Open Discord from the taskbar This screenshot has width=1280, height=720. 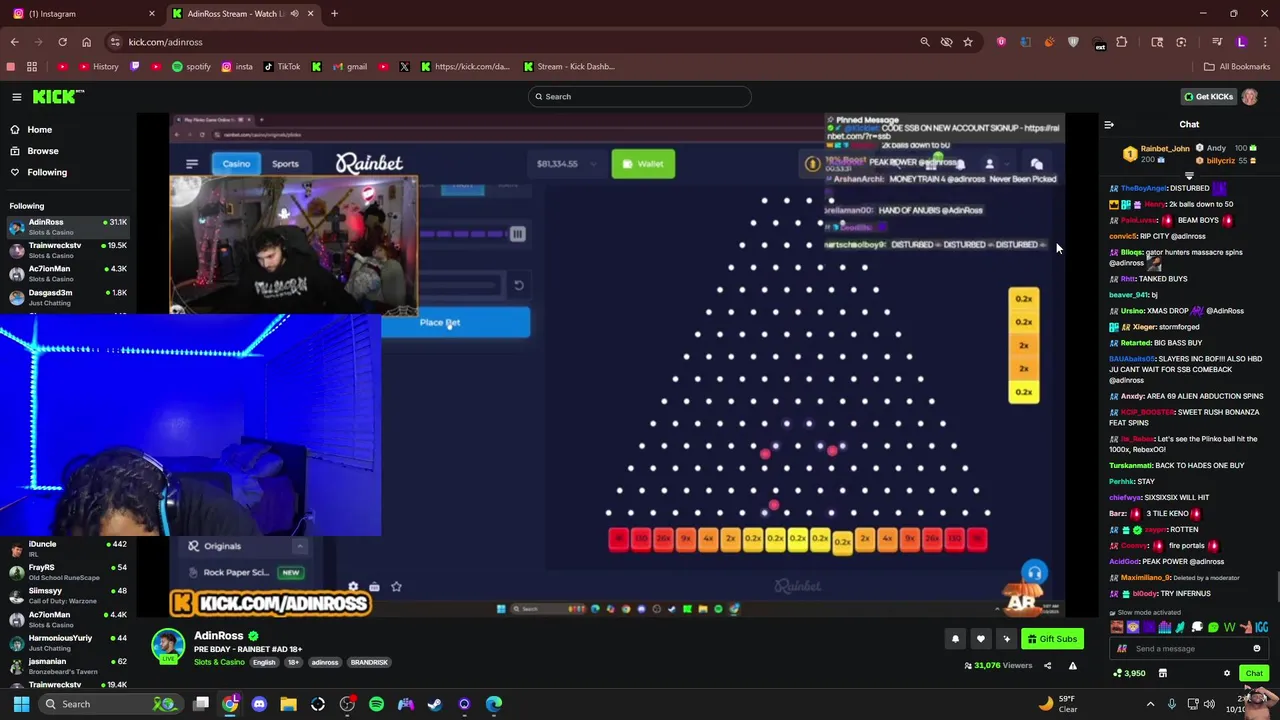coord(260,704)
